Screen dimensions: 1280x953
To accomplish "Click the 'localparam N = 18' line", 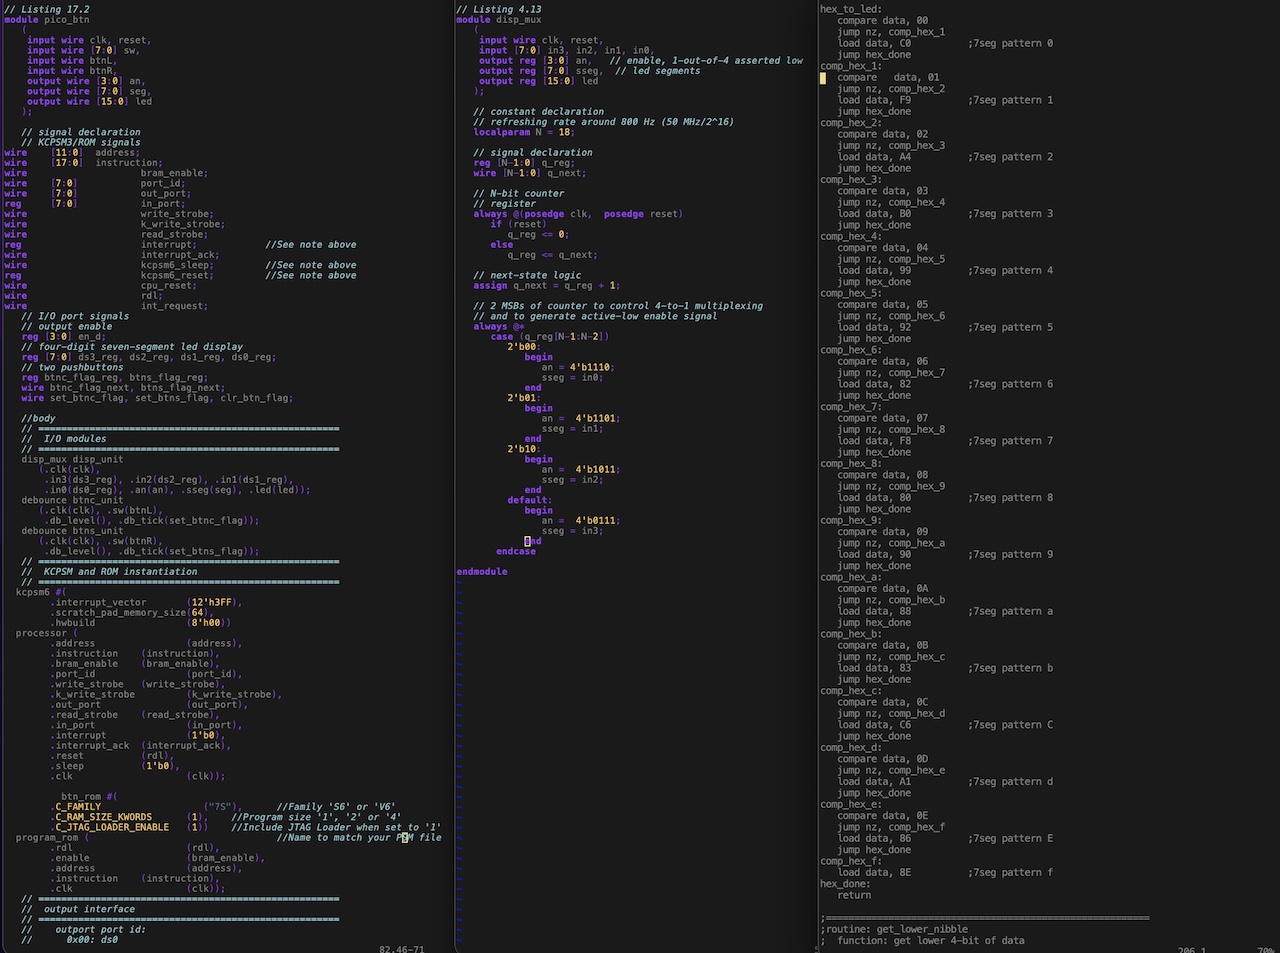I will (x=522, y=132).
